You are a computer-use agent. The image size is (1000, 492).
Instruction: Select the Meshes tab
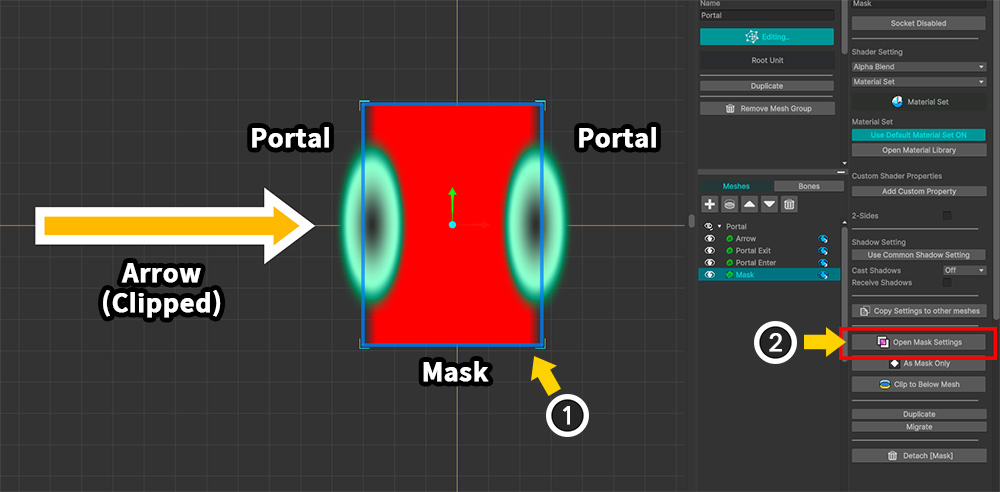(x=736, y=186)
